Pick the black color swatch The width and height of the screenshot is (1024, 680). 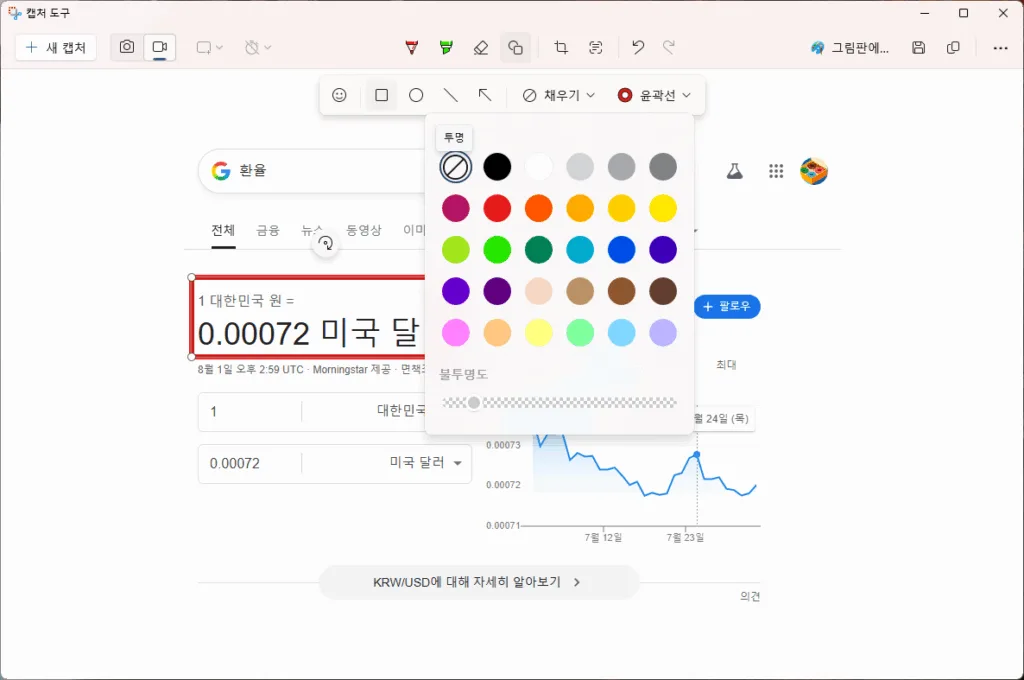pyautogui.click(x=497, y=167)
